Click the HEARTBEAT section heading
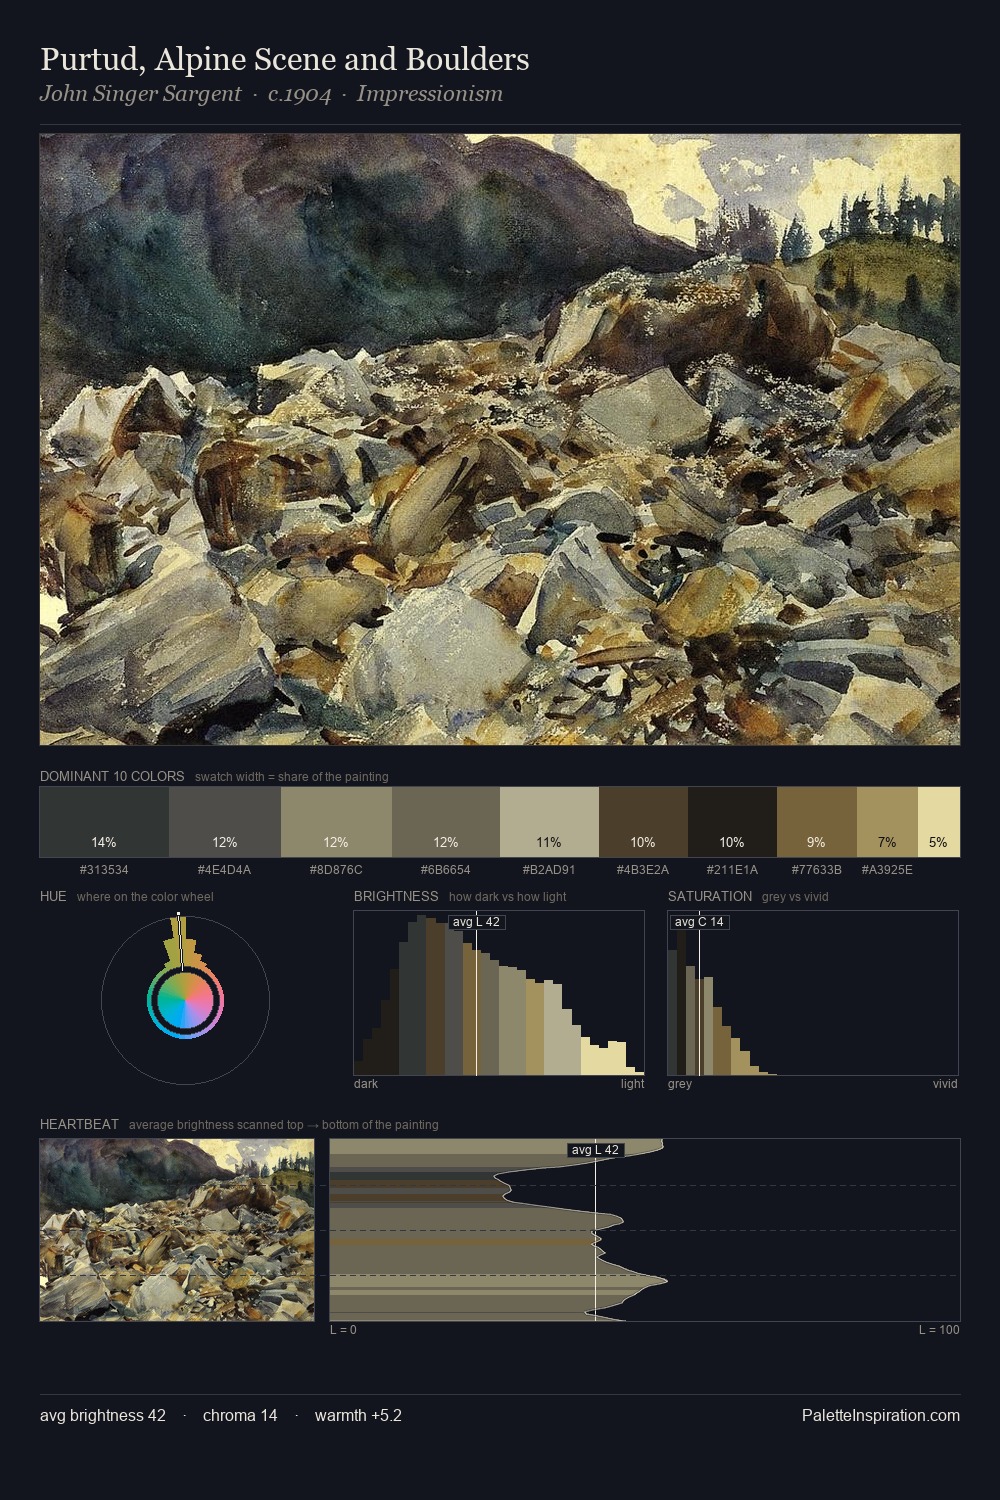The width and height of the screenshot is (1000, 1500). 79,1124
